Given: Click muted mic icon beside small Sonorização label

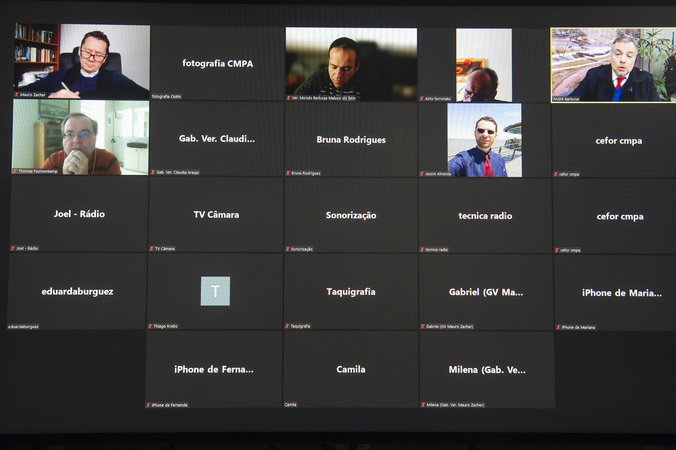Looking at the screenshot, I should (288, 249).
